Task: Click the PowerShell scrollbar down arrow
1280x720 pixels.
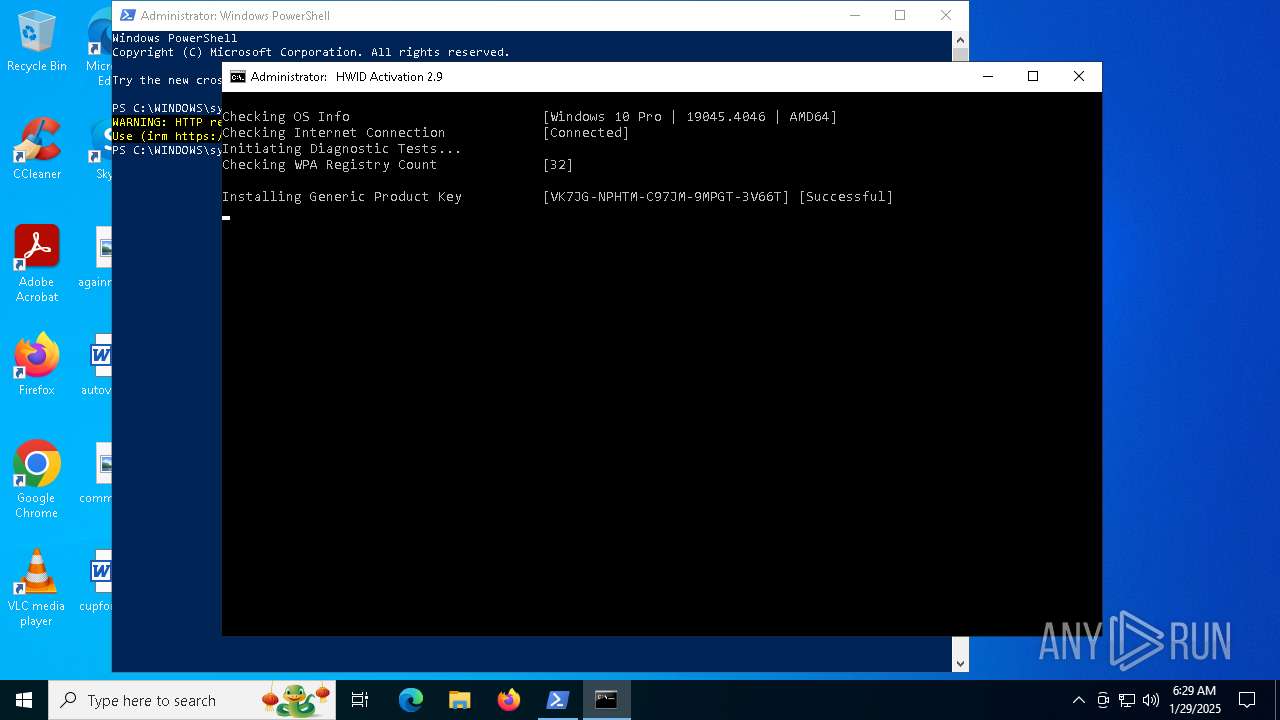Action: tap(960, 663)
